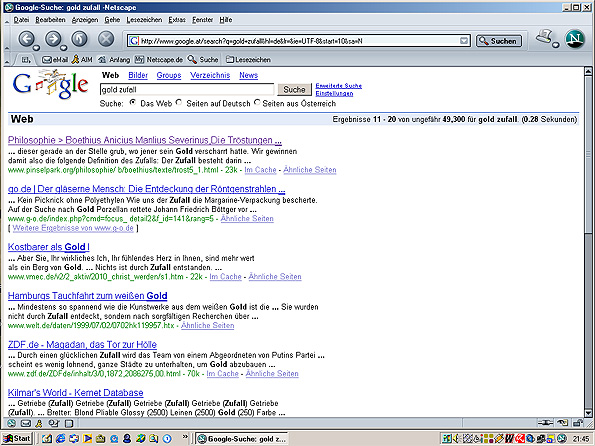The image size is (595, 446).
Task: Open 'Kilmar's World - Kernet Database' result
Action: tap(76, 392)
